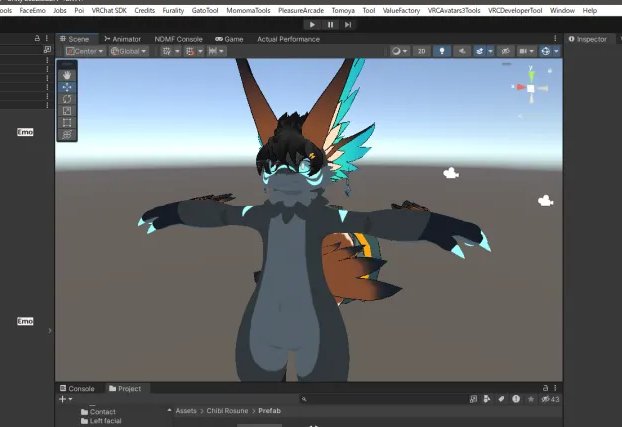Open Scene view more options menu
The width and height of the screenshot is (622, 427).
pos(555,38)
